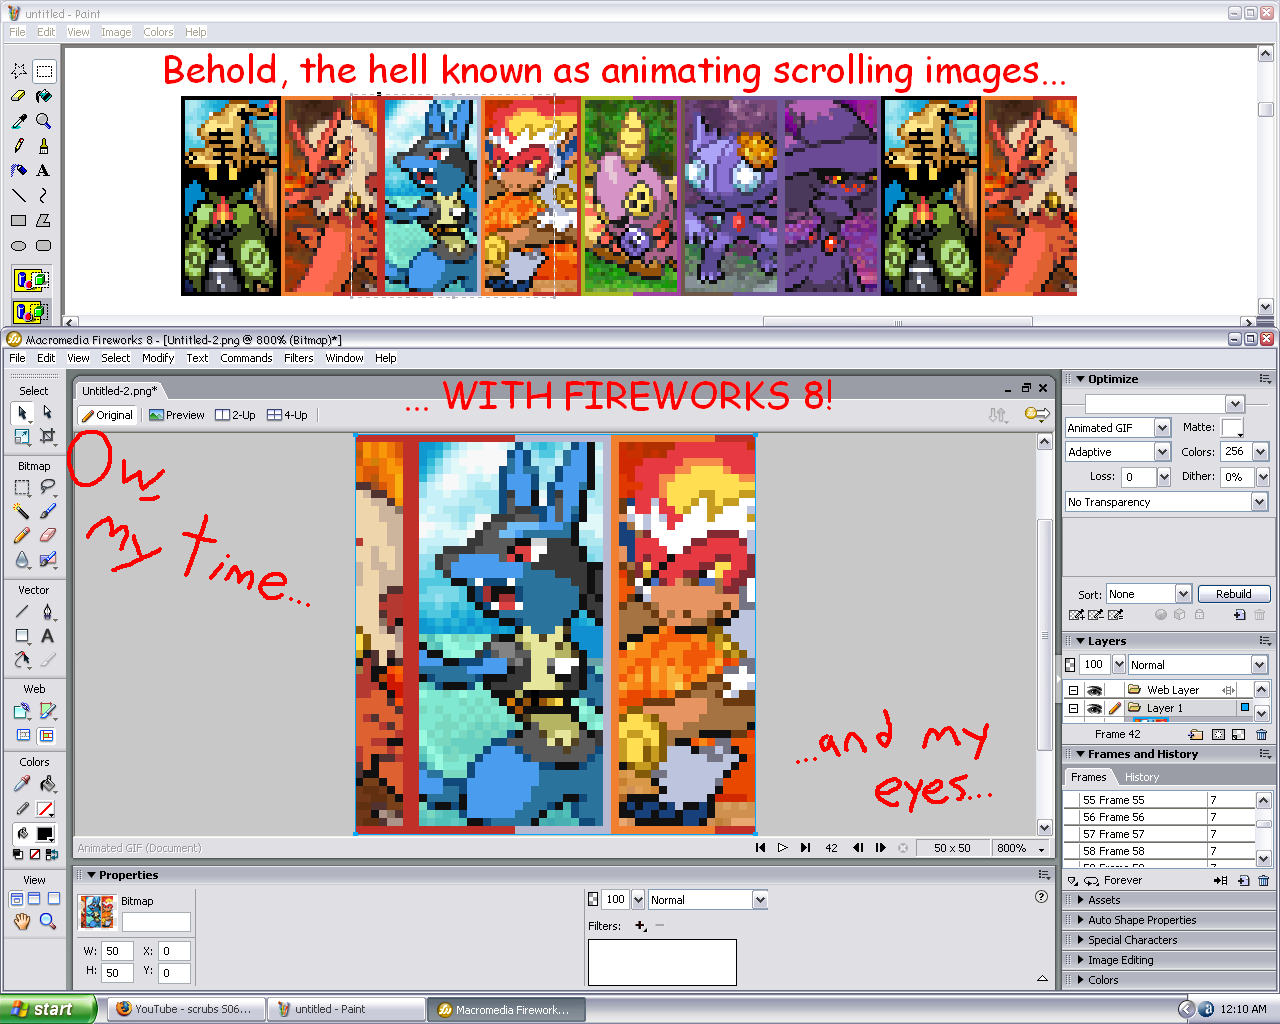Screen dimensions: 1280x1024
Task: Switch to the Preview tab in document window
Action: (x=177, y=415)
